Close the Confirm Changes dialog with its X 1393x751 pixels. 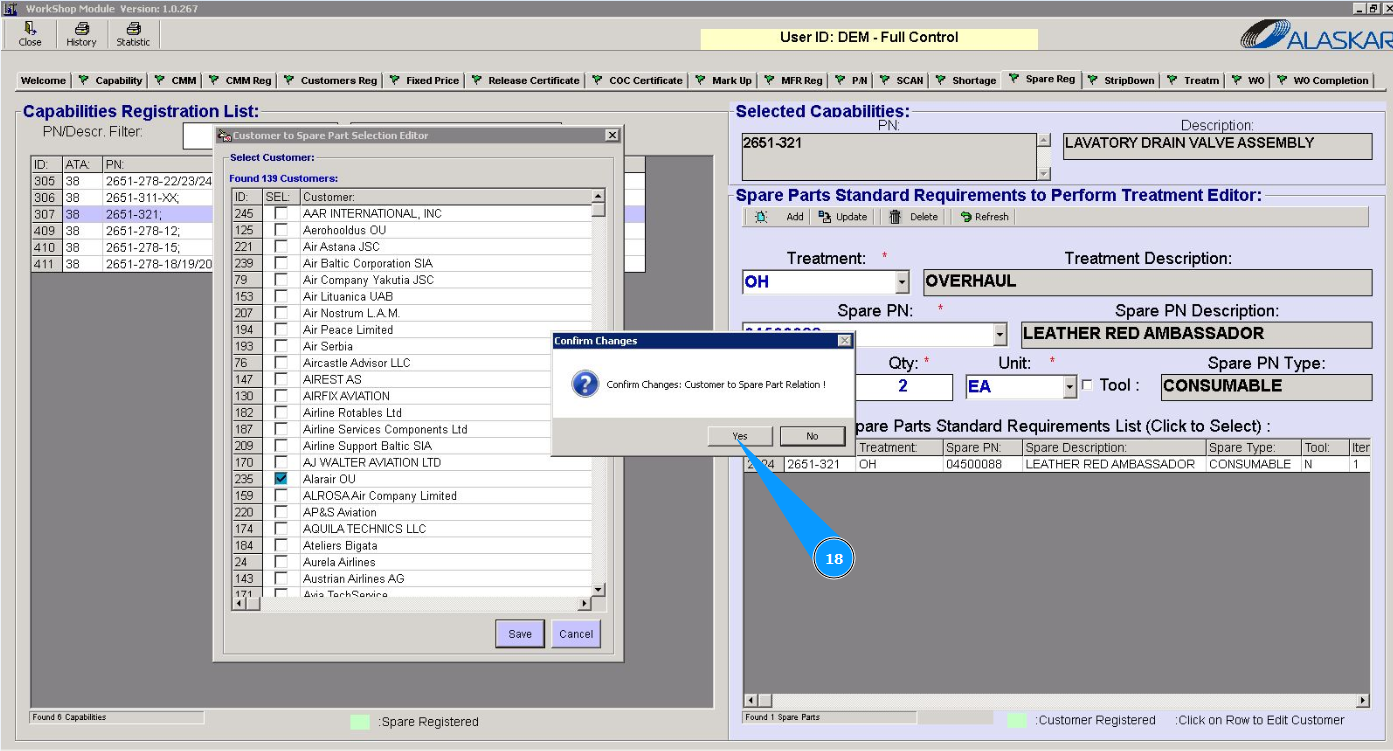[845, 341]
